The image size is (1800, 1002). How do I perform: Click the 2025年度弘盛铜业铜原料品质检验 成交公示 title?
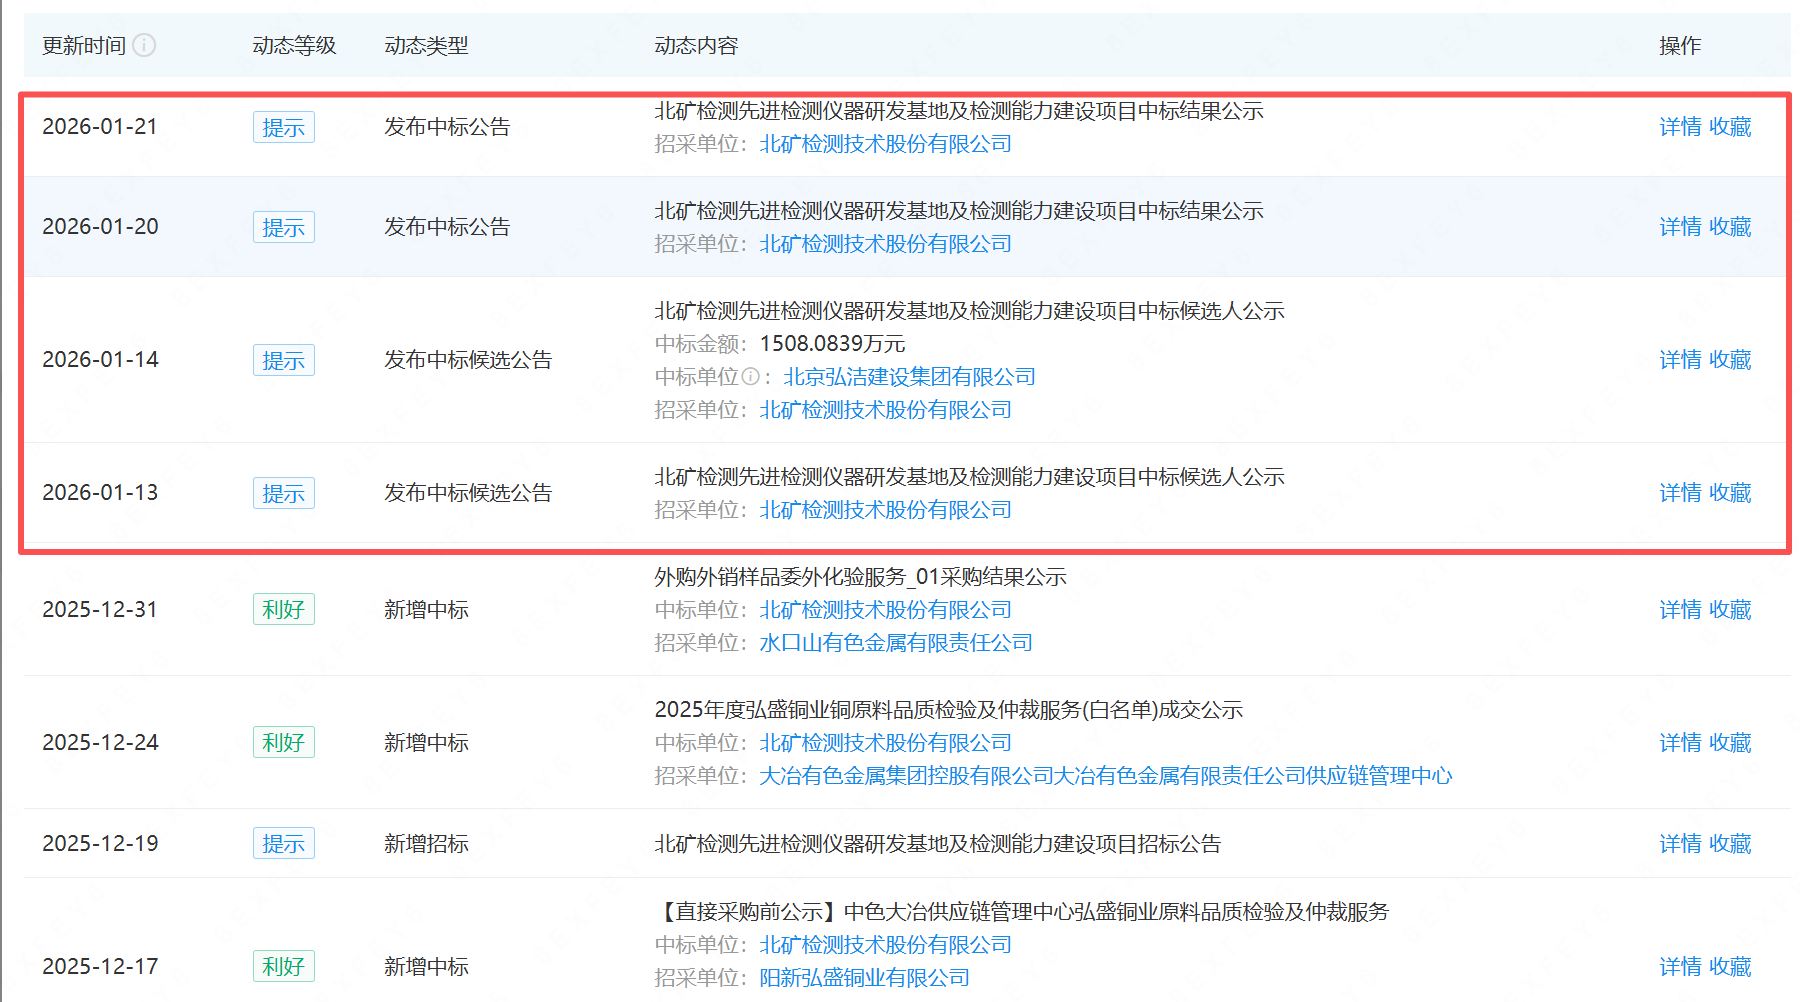tap(948, 710)
